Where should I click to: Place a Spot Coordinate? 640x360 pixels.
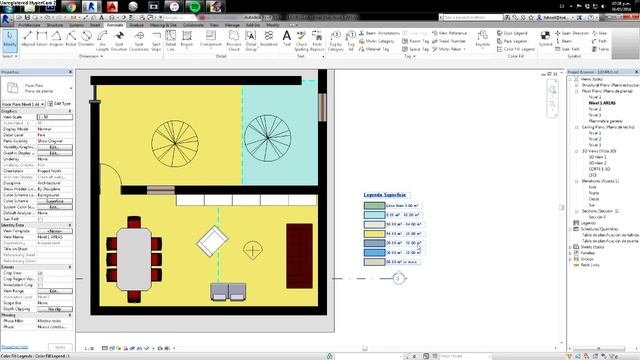(x=139, y=41)
